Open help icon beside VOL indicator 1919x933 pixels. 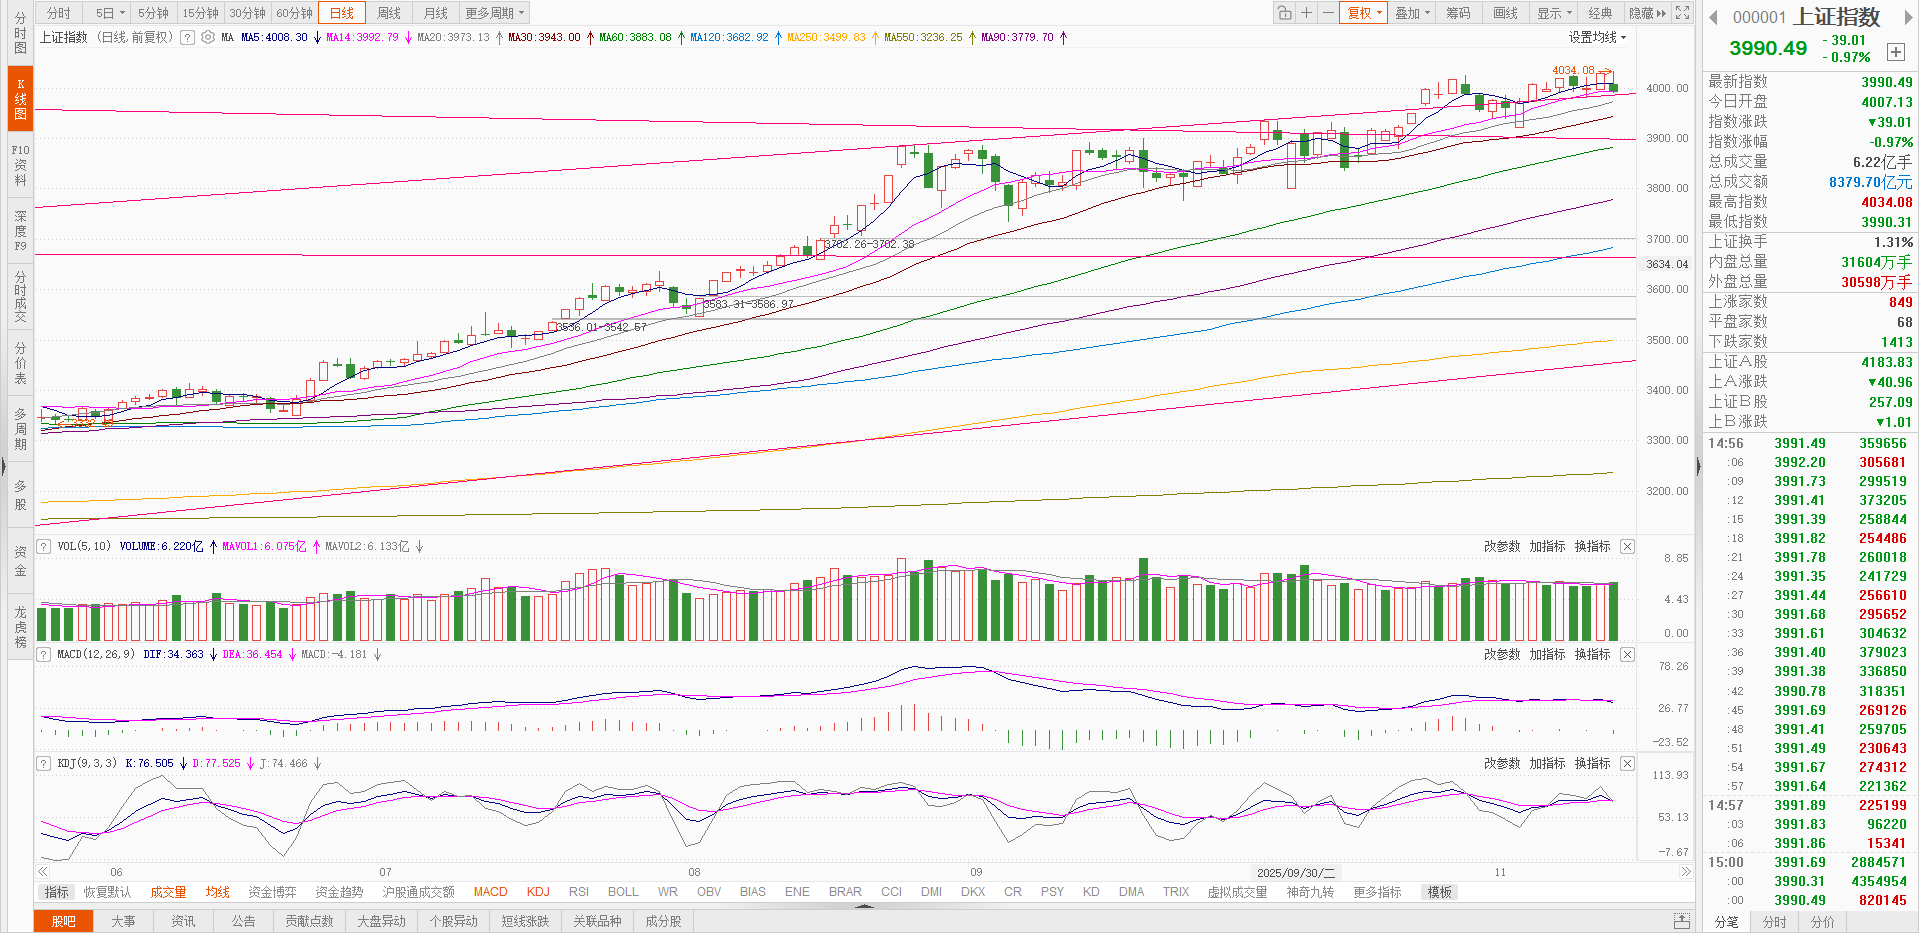44,546
